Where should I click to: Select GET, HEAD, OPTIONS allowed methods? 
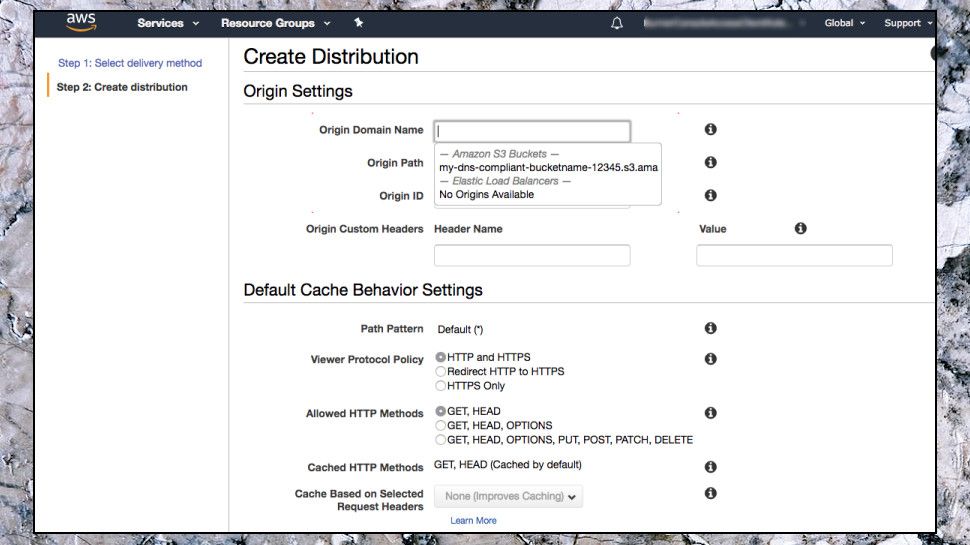click(441, 425)
